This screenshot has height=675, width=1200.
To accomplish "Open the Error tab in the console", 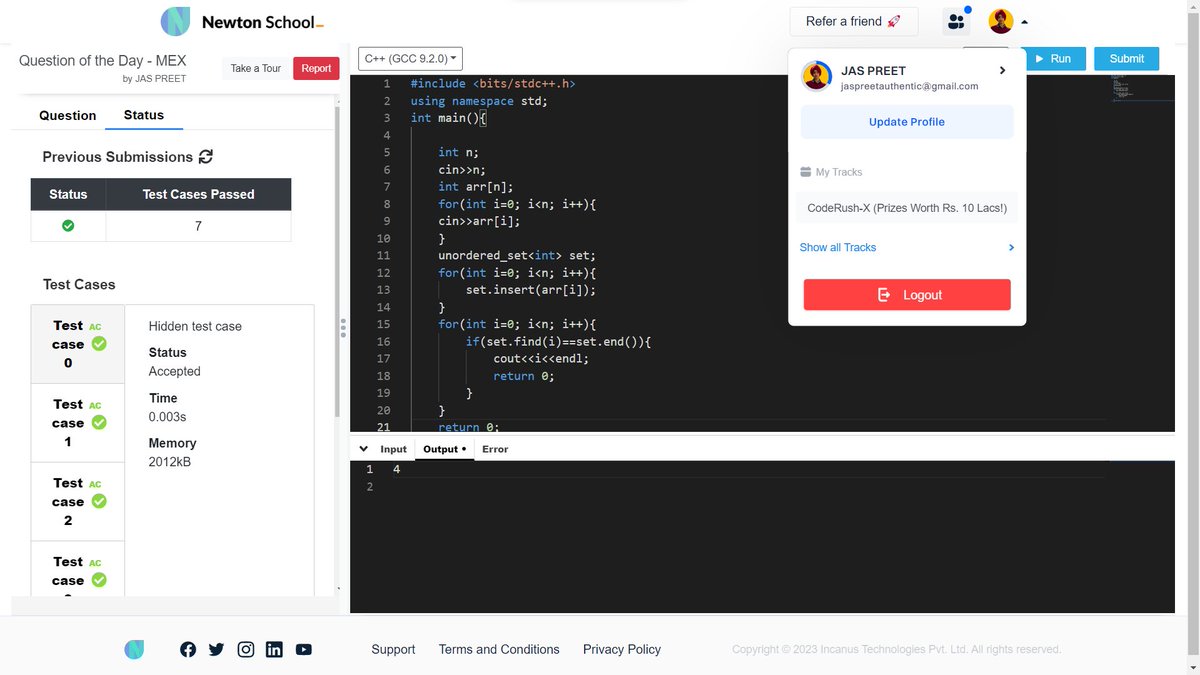I will (495, 449).
